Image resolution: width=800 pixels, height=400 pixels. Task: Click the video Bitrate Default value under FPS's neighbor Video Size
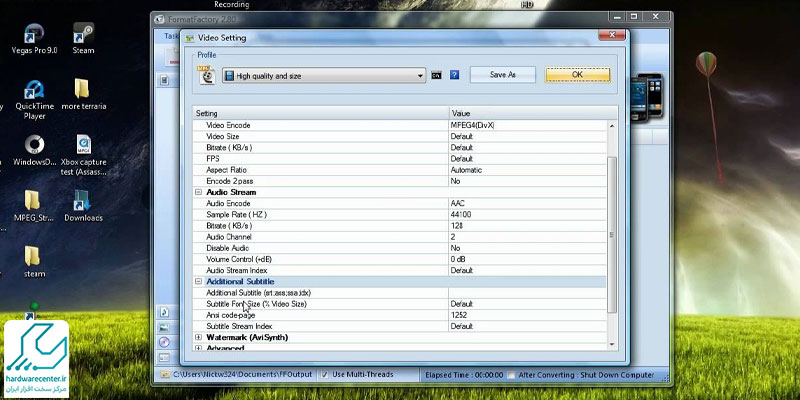click(528, 147)
